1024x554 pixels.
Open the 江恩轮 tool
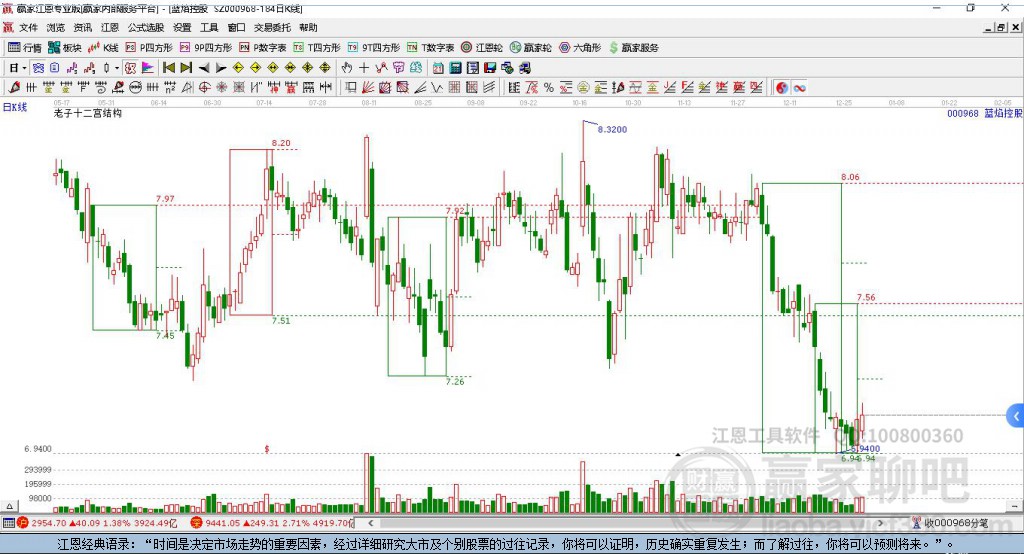(x=482, y=48)
